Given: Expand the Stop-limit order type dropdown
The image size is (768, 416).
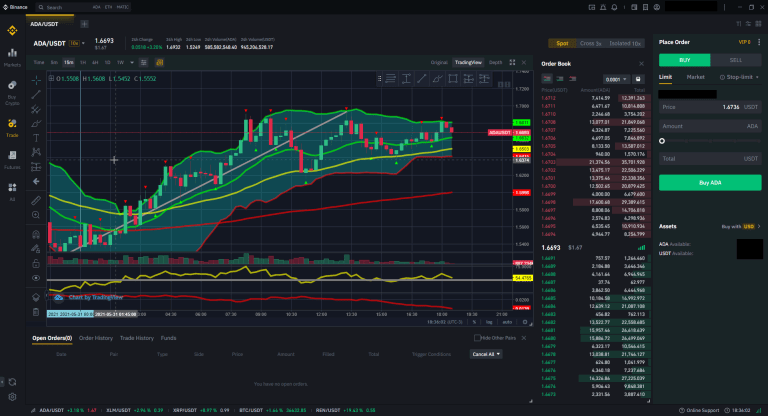Looking at the screenshot, I should point(739,77).
